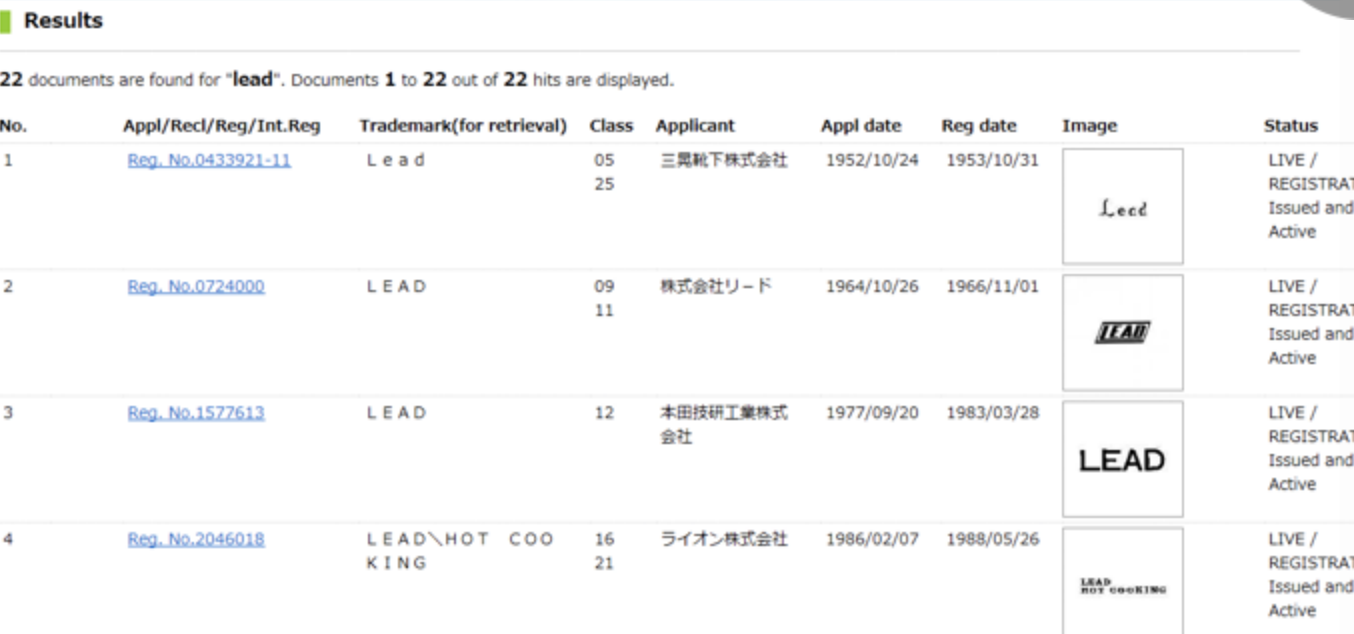Click the Class column header
1354x634 pixels.
pyautogui.click(x=611, y=126)
